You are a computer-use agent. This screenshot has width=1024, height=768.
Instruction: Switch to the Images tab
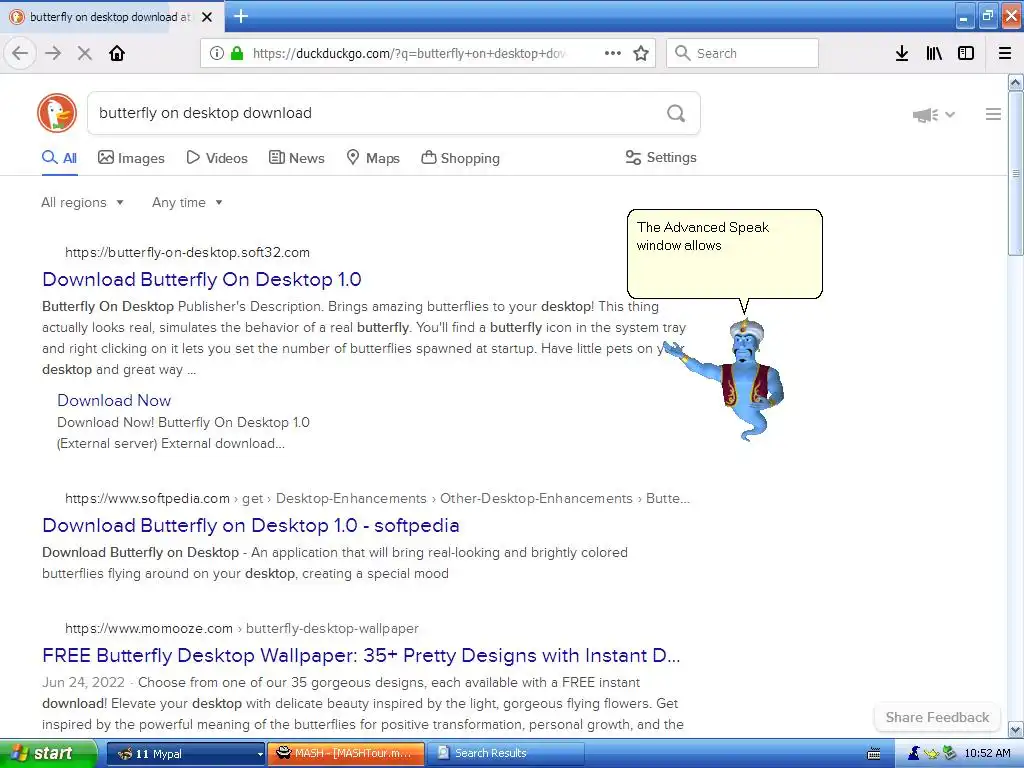pos(131,158)
